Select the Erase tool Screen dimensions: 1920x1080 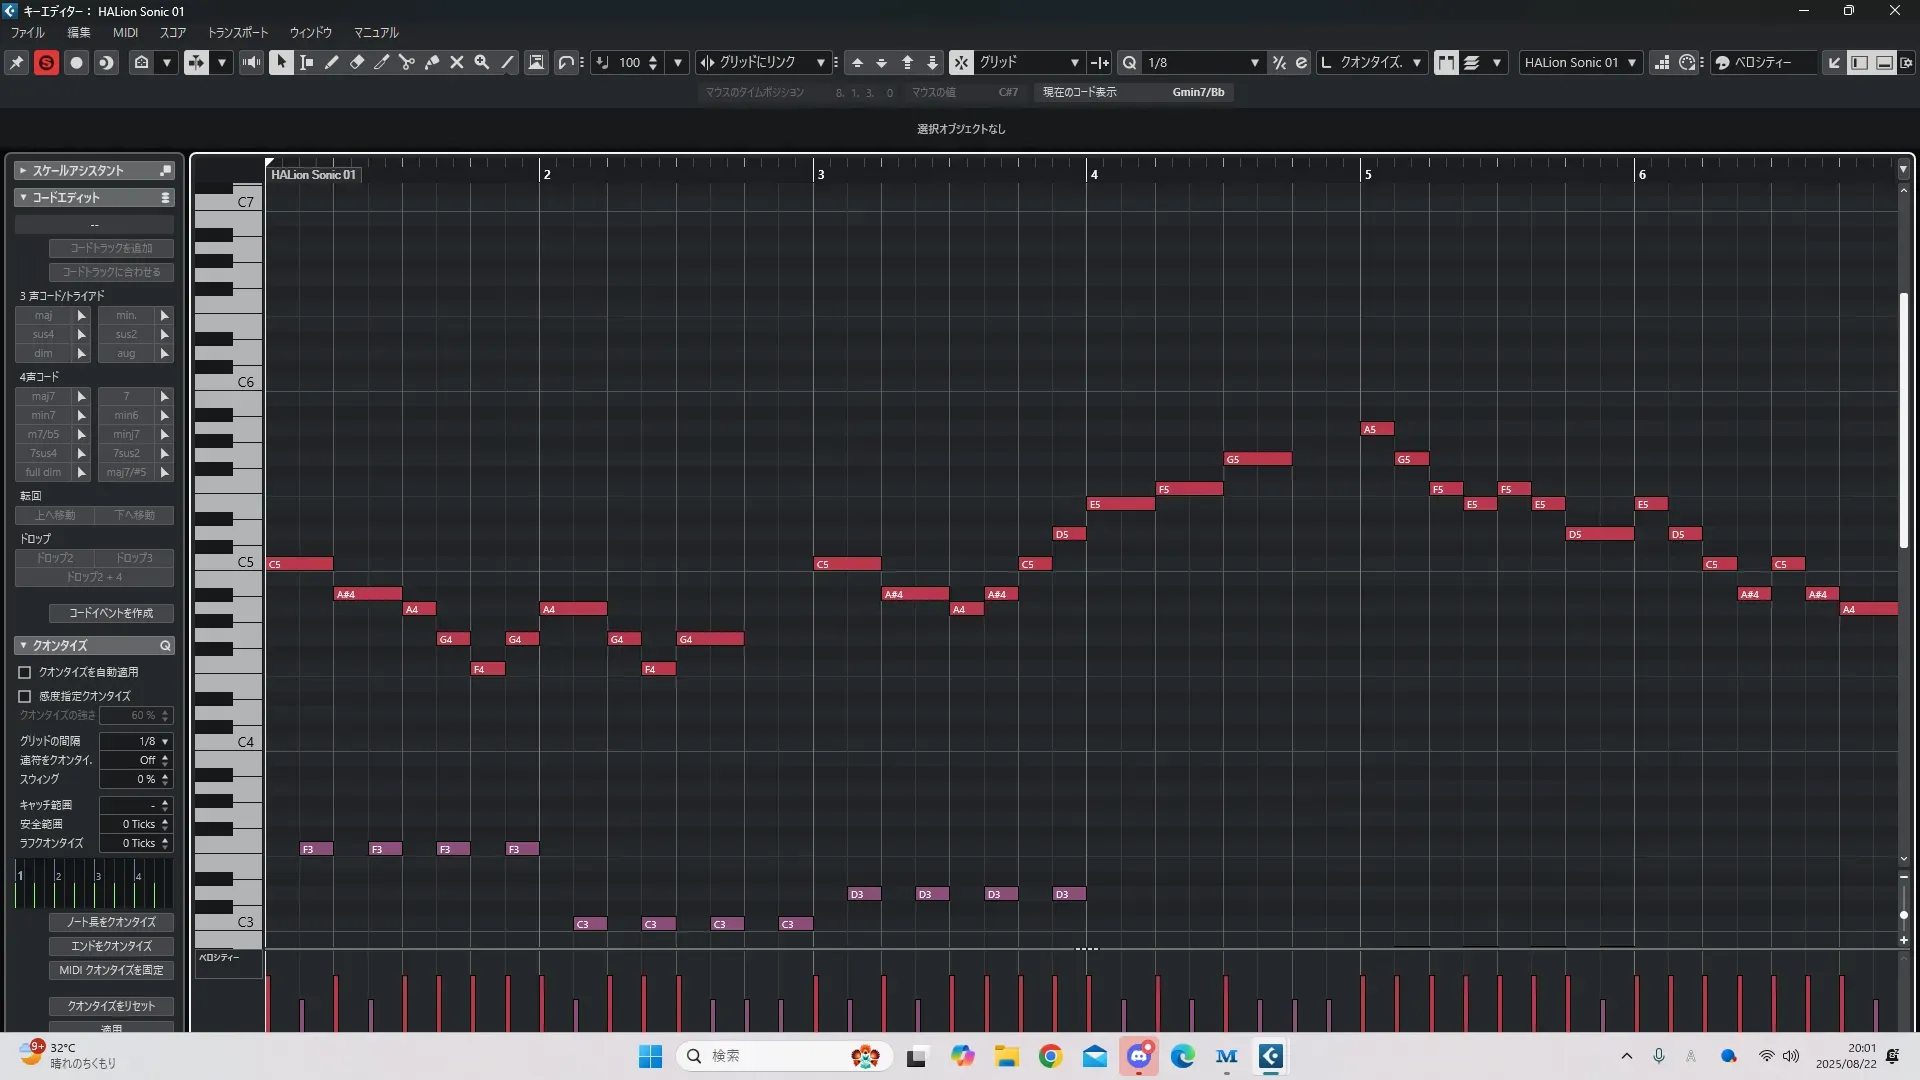tap(357, 62)
